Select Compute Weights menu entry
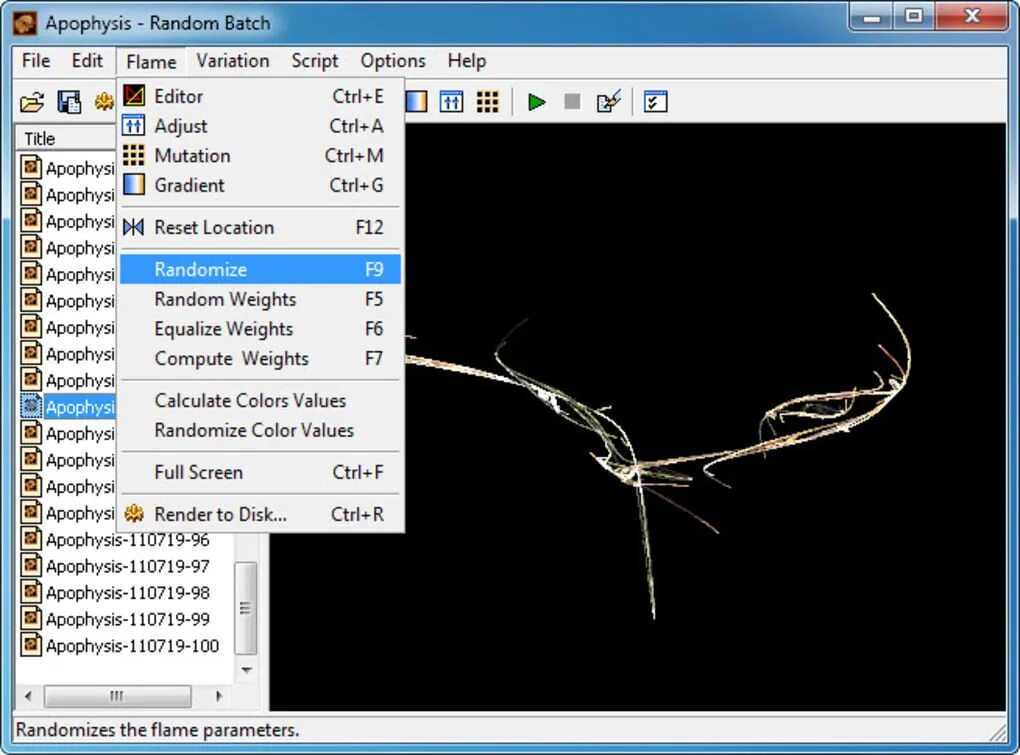This screenshot has height=755, width=1020. pyautogui.click(x=260, y=358)
